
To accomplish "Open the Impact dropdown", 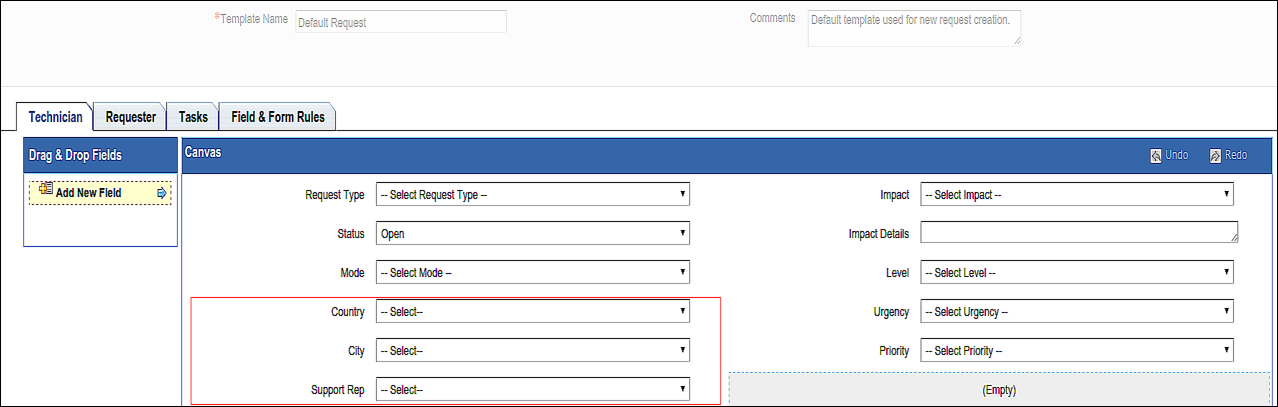I will [x=1077, y=194].
